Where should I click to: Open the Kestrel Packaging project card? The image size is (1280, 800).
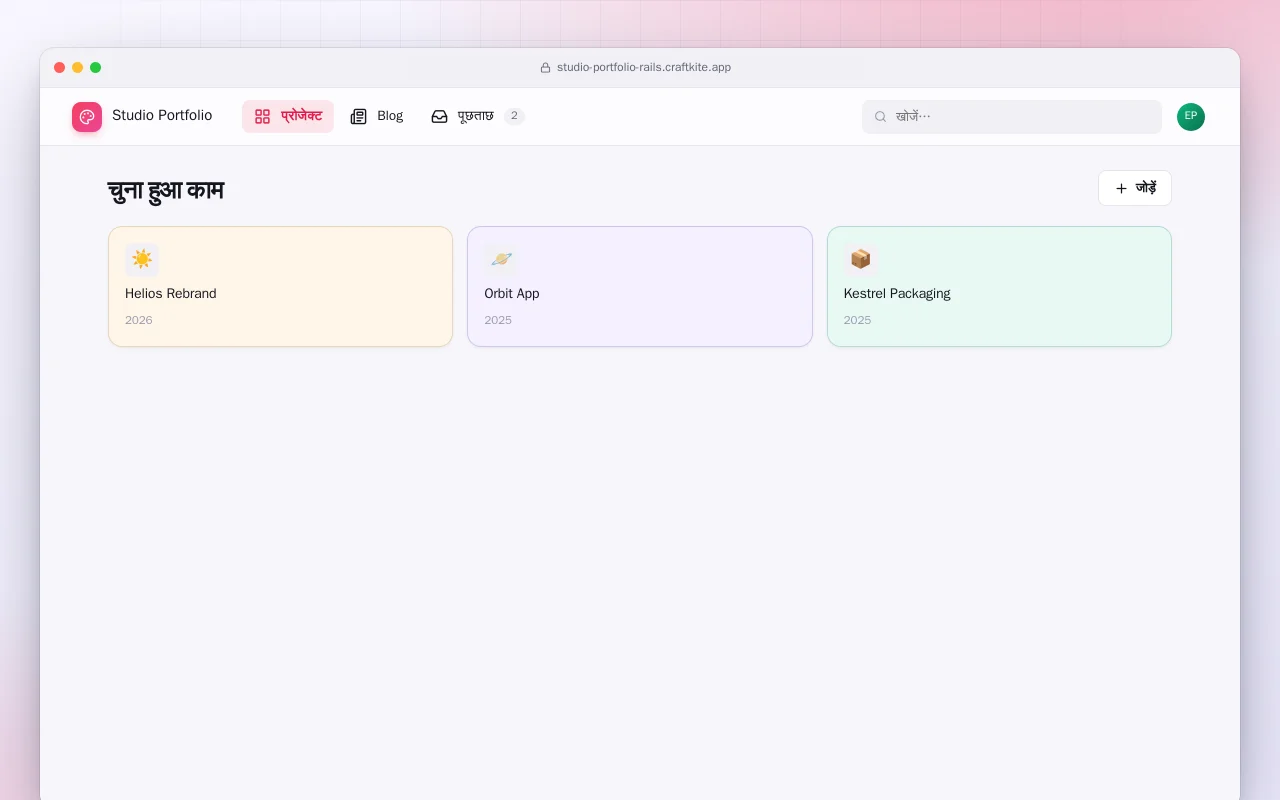tap(999, 287)
